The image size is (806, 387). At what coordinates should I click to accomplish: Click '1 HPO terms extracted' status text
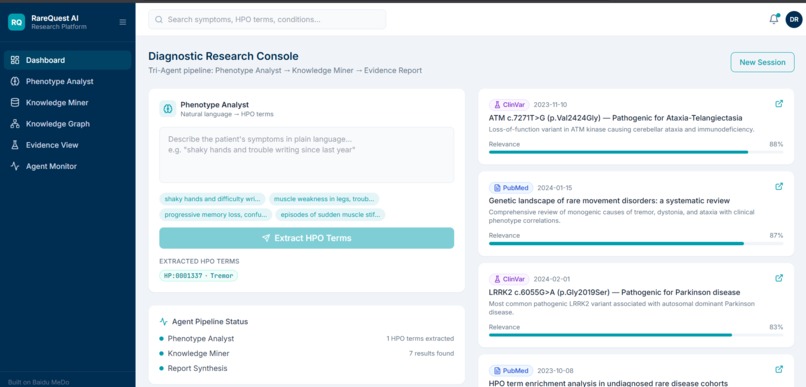pyautogui.click(x=420, y=339)
